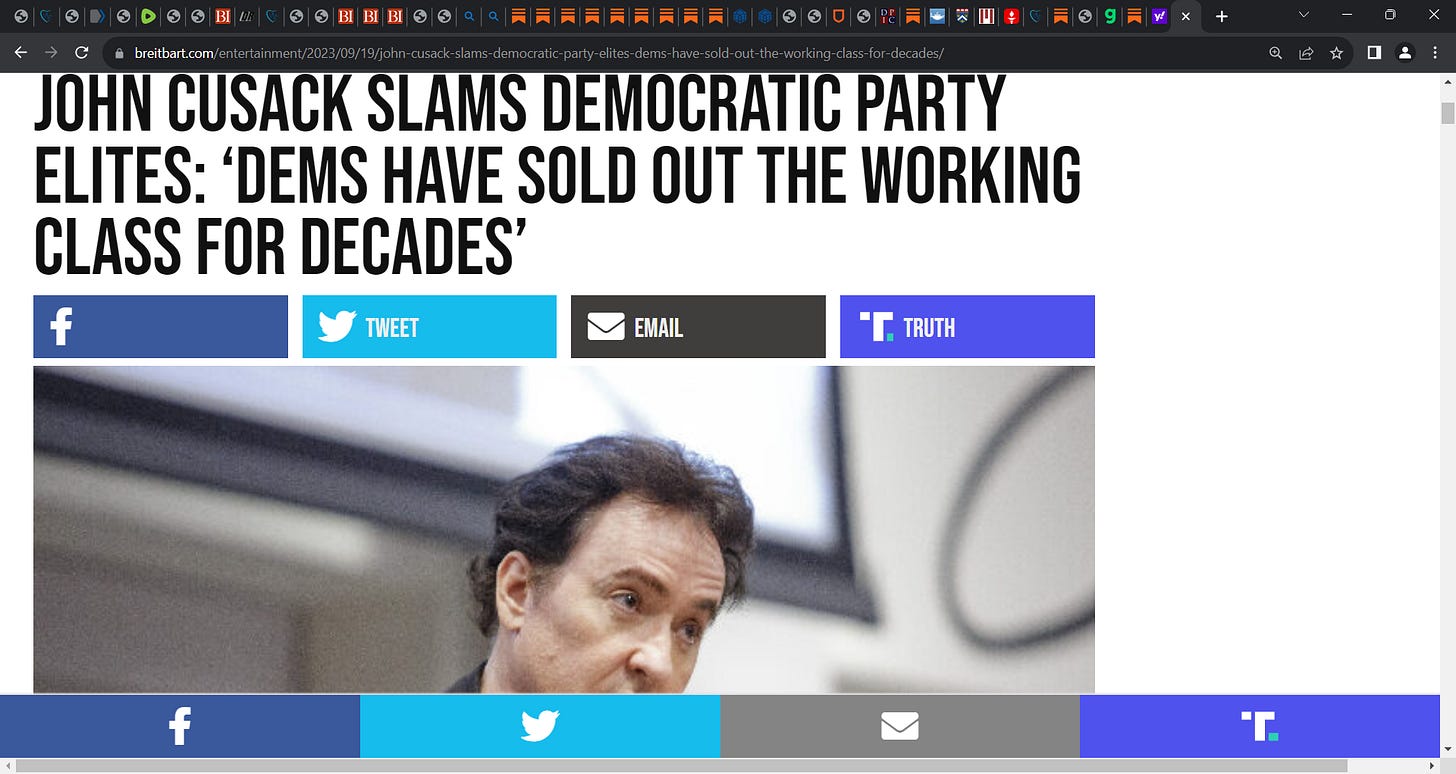Expand the tab search chevron
The height and width of the screenshot is (774, 1456).
1303,15
